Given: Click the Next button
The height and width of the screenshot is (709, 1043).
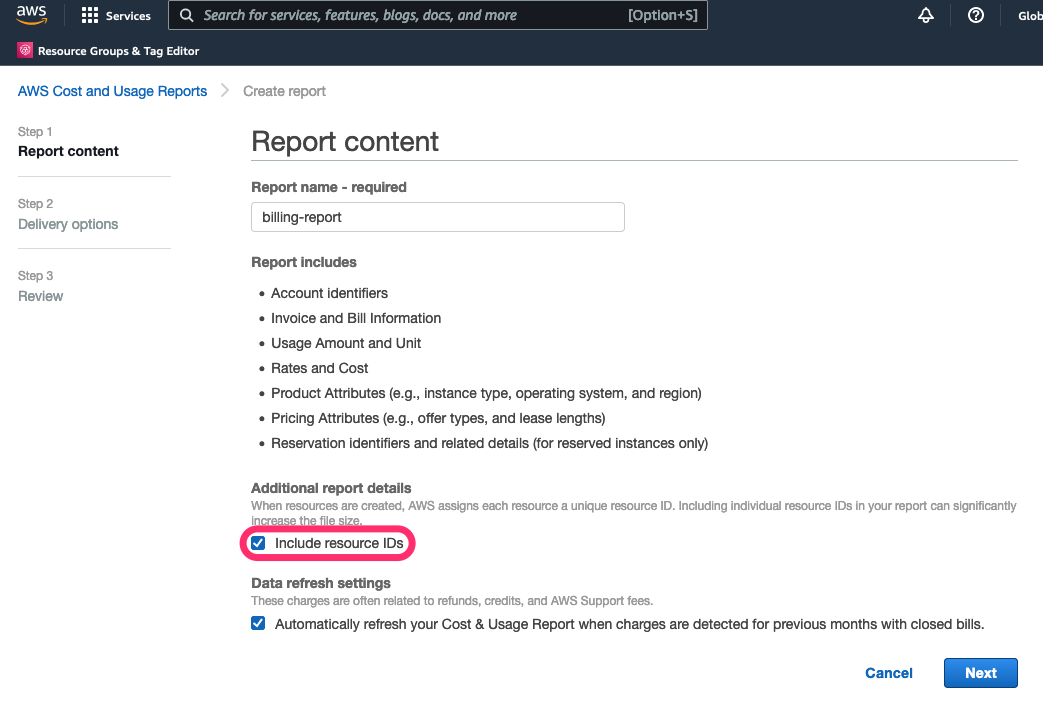Looking at the screenshot, I should (980, 672).
